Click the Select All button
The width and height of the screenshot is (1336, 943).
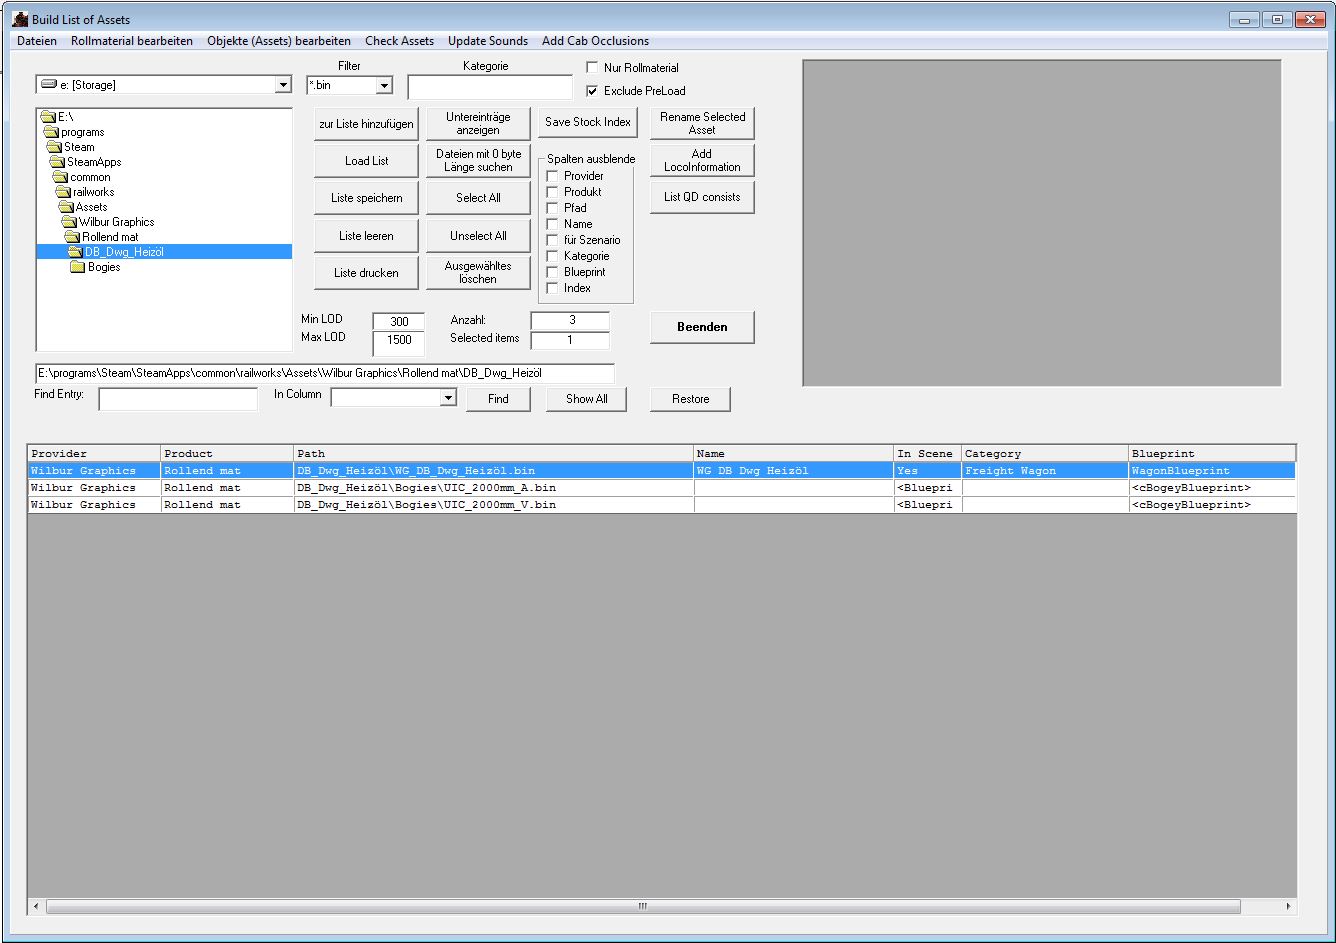[x=478, y=198]
